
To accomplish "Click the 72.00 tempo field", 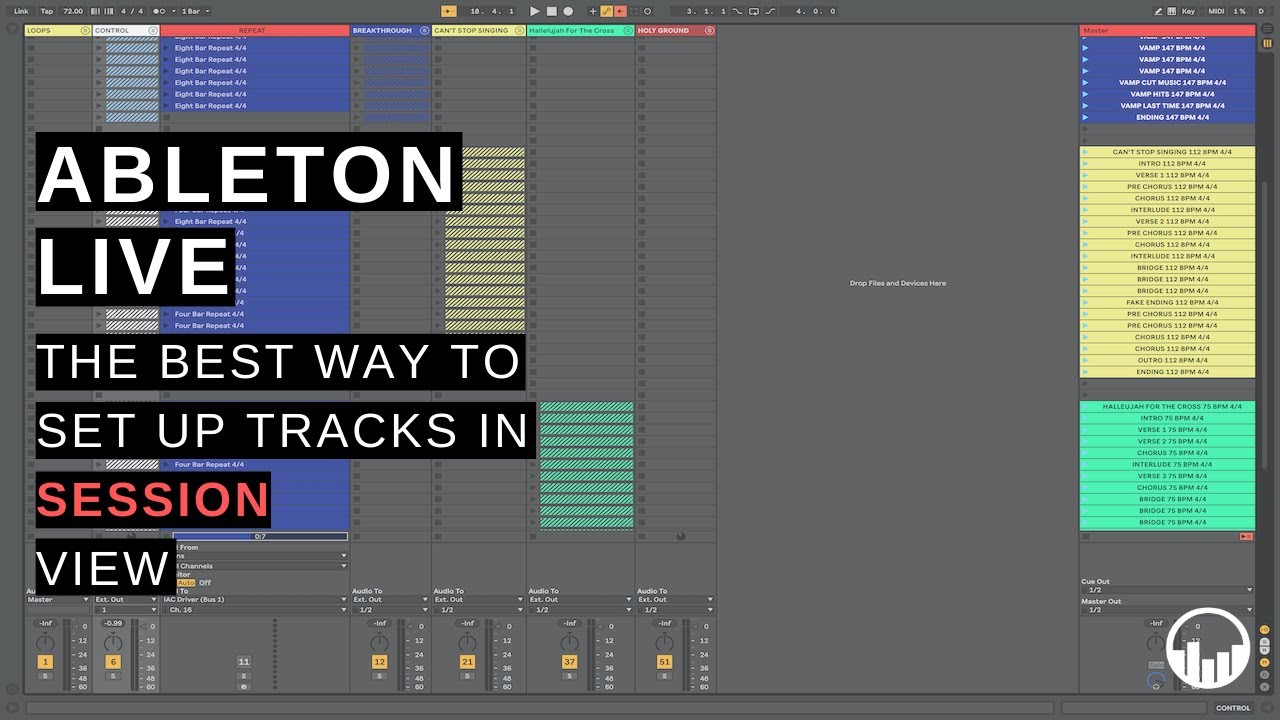I will click(73, 11).
